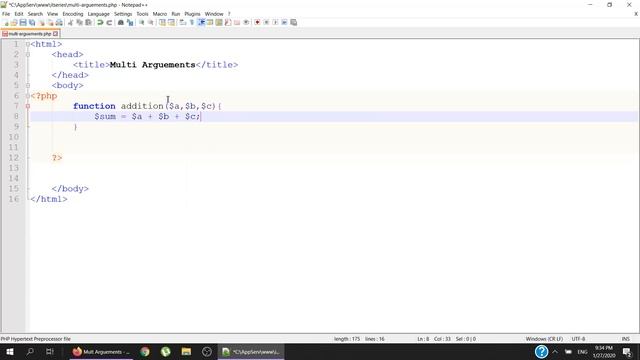640x360 pixels.
Task: Open the taskbar search magnifier
Action: coord(30,351)
